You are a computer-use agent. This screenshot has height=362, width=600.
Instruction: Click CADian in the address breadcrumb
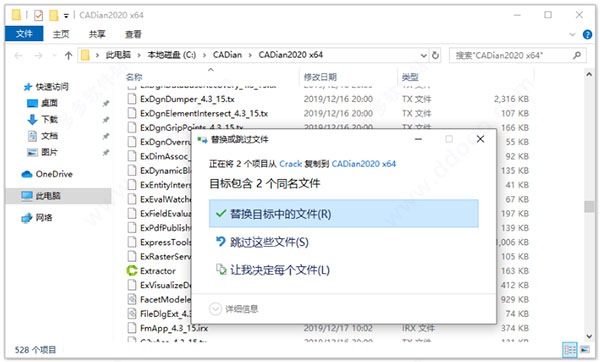pos(227,55)
